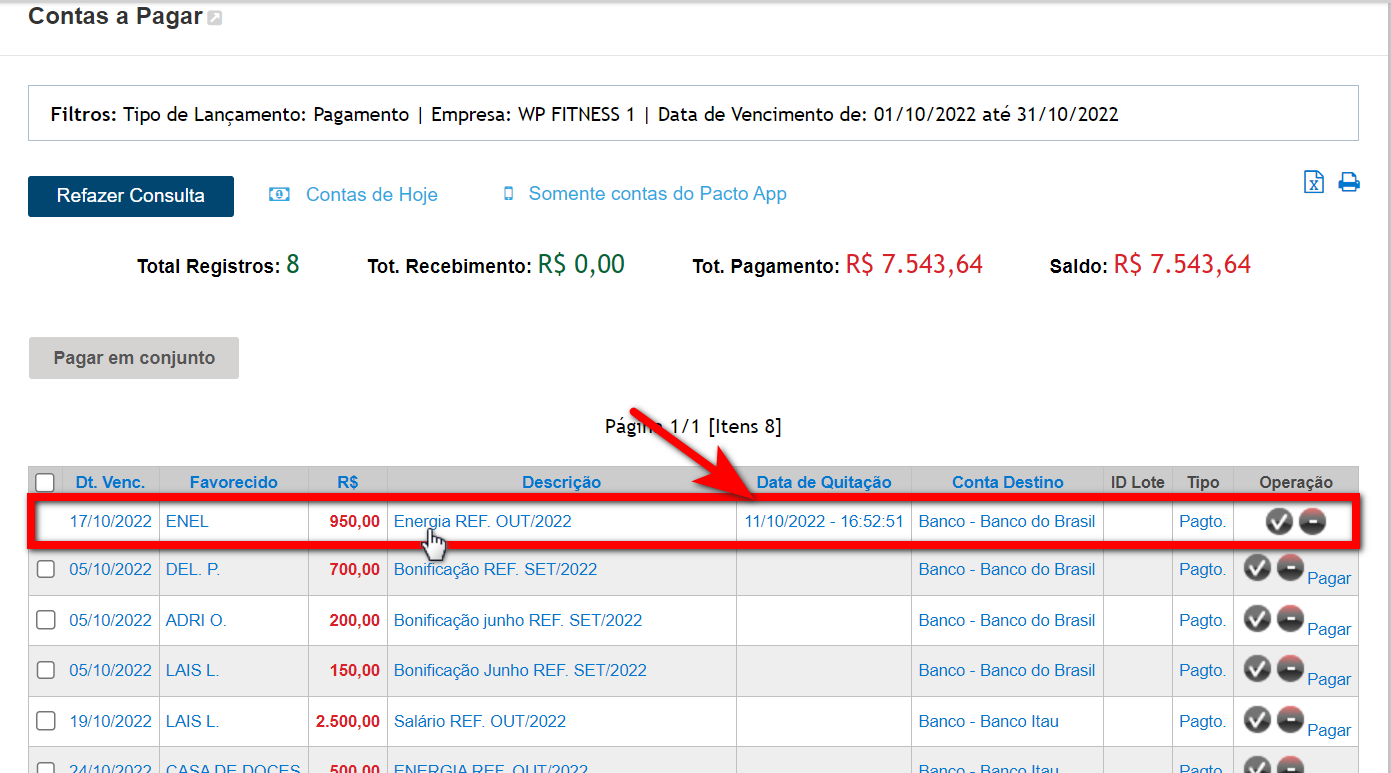Image resolution: width=1391 pixels, height=773 pixels.
Task: Select checkbox for ADRI O. row
Action: (x=45, y=620)
